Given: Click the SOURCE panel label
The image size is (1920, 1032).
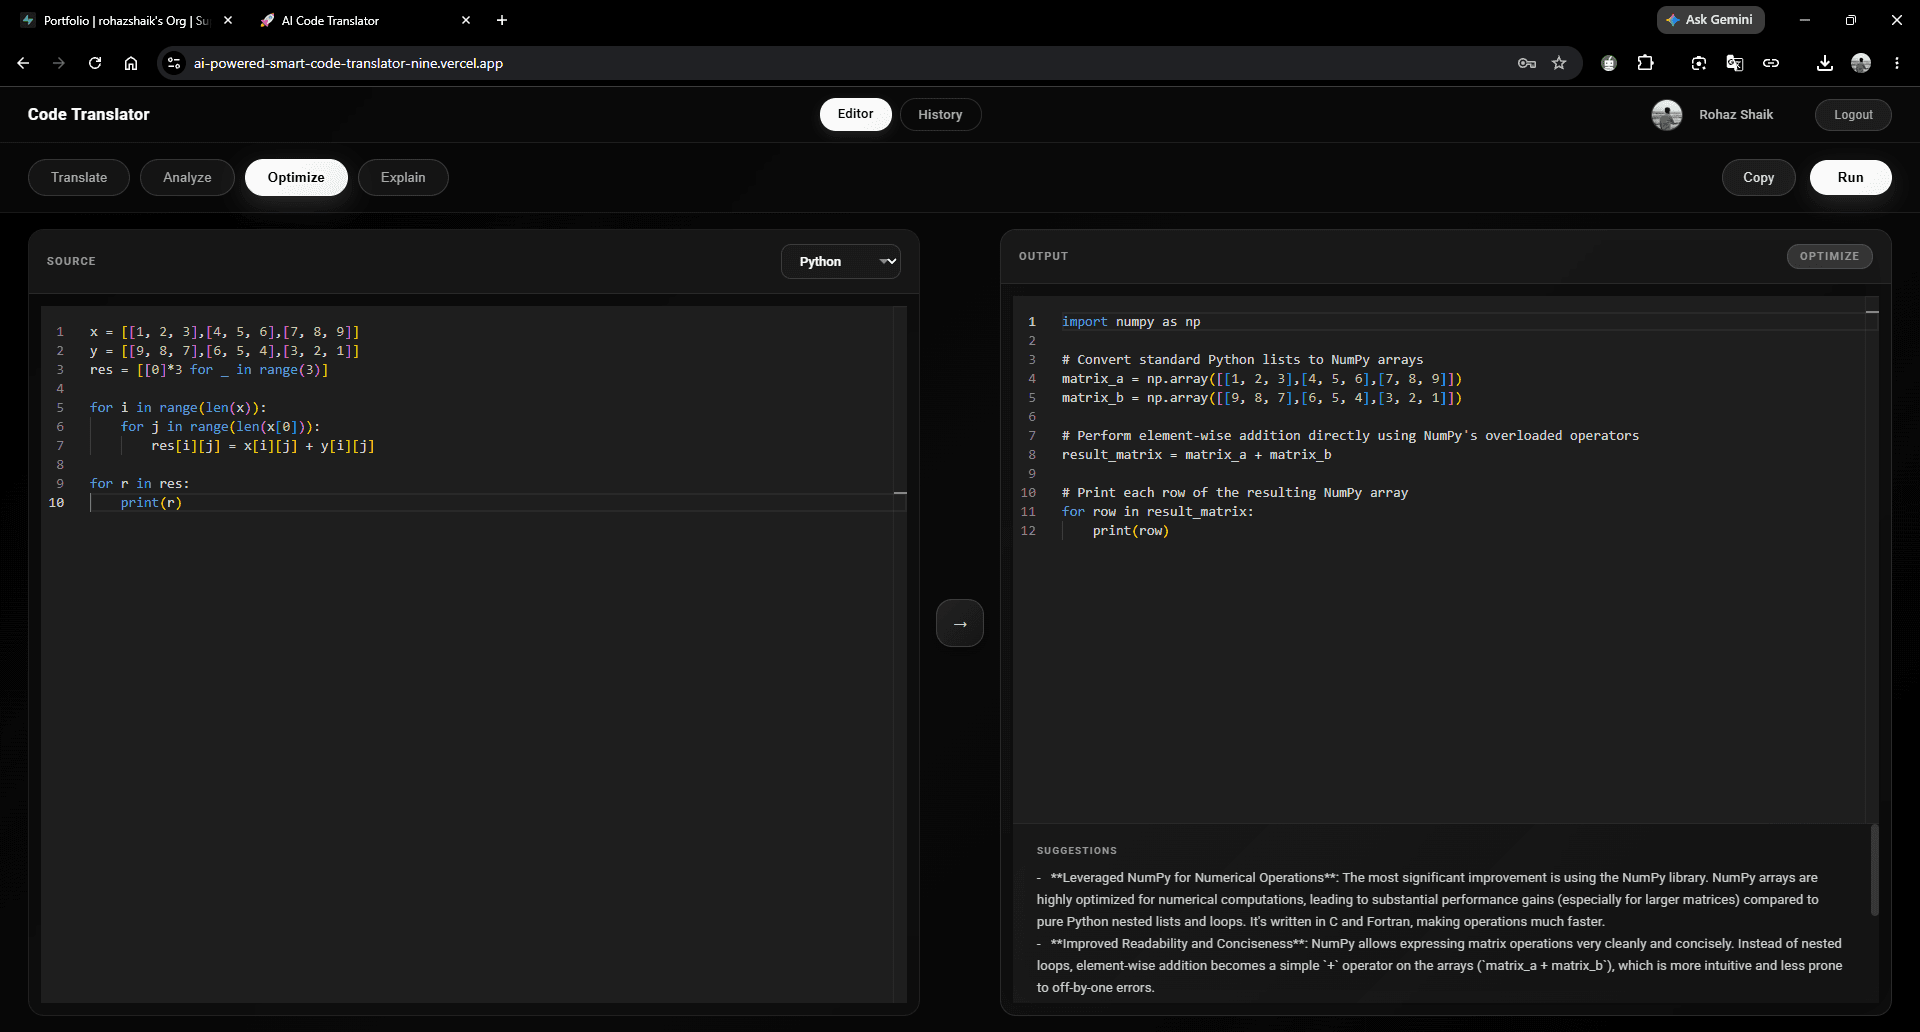Looking at the screenshot, I should 71,261.
